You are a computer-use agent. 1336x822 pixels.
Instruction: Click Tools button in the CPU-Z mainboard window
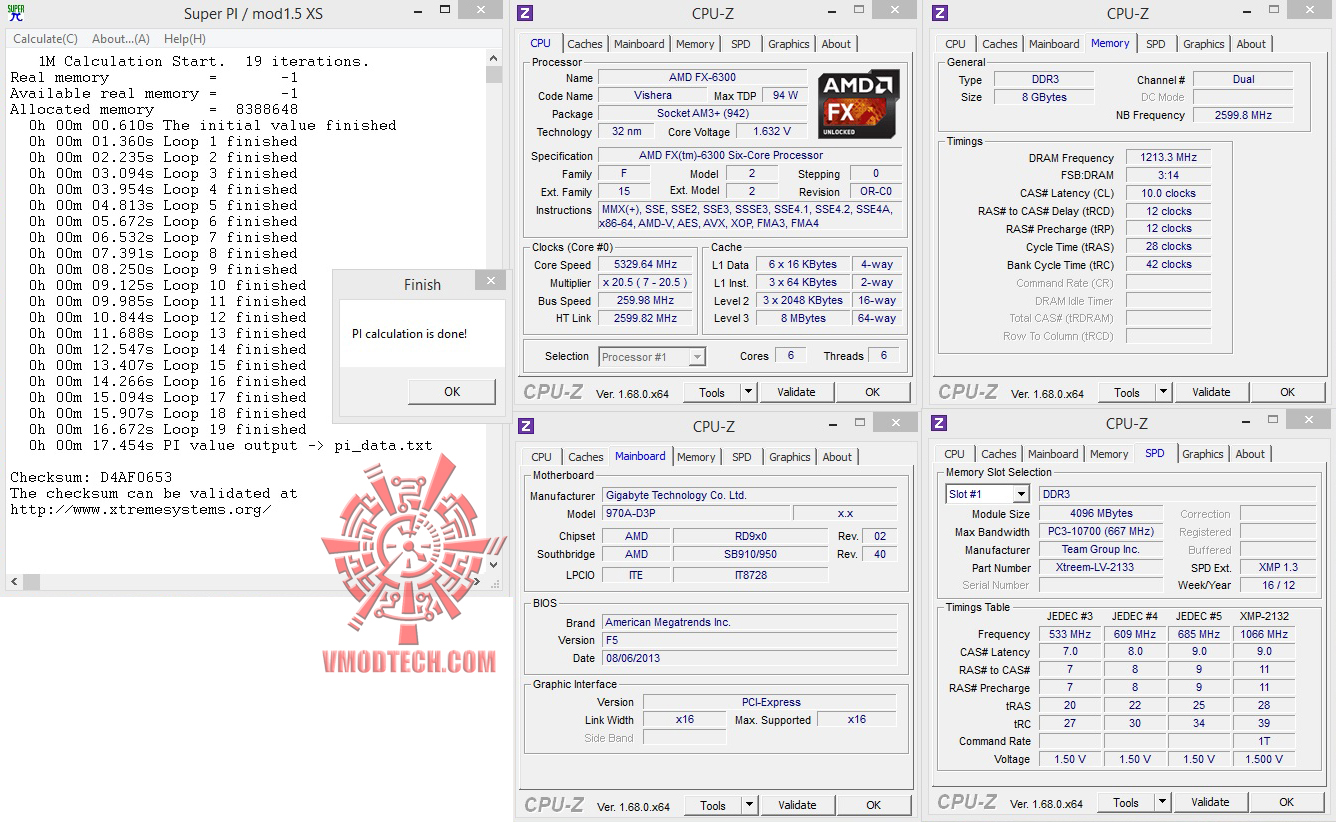tap(713, 805)
